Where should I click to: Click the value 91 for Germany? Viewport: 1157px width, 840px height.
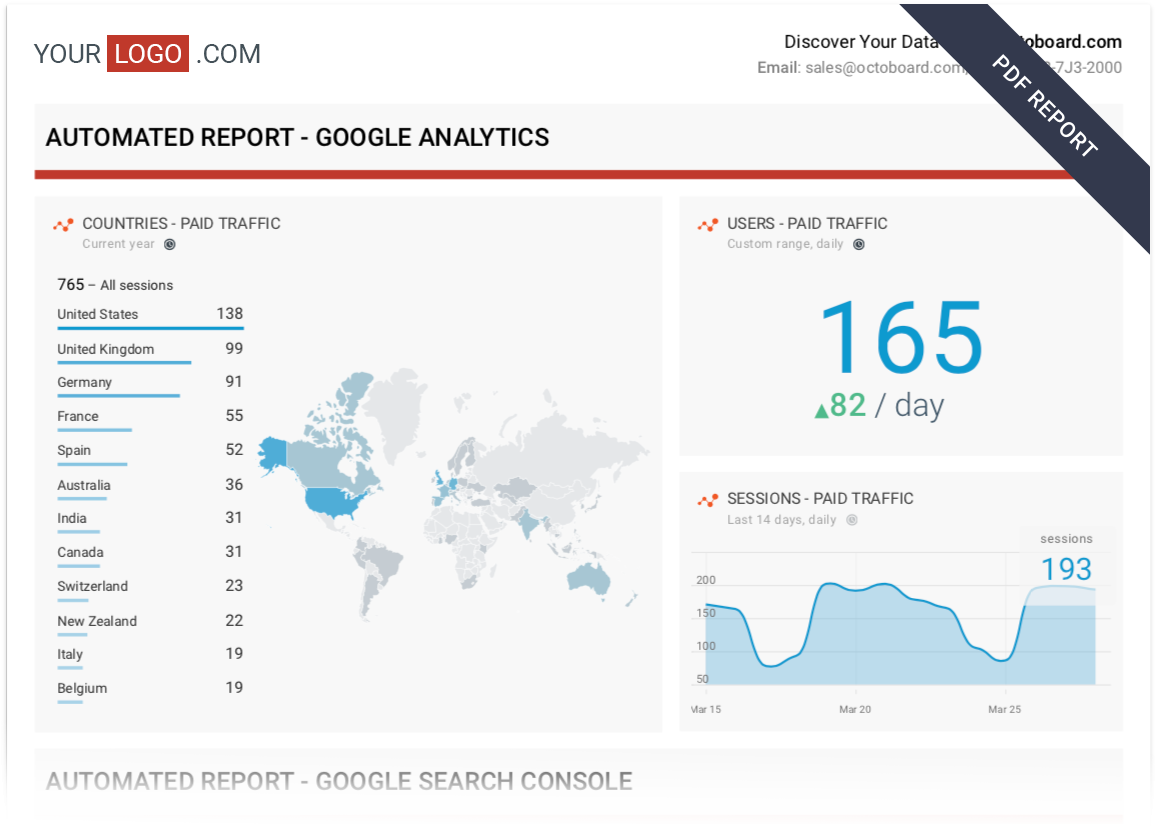point(234,382)
